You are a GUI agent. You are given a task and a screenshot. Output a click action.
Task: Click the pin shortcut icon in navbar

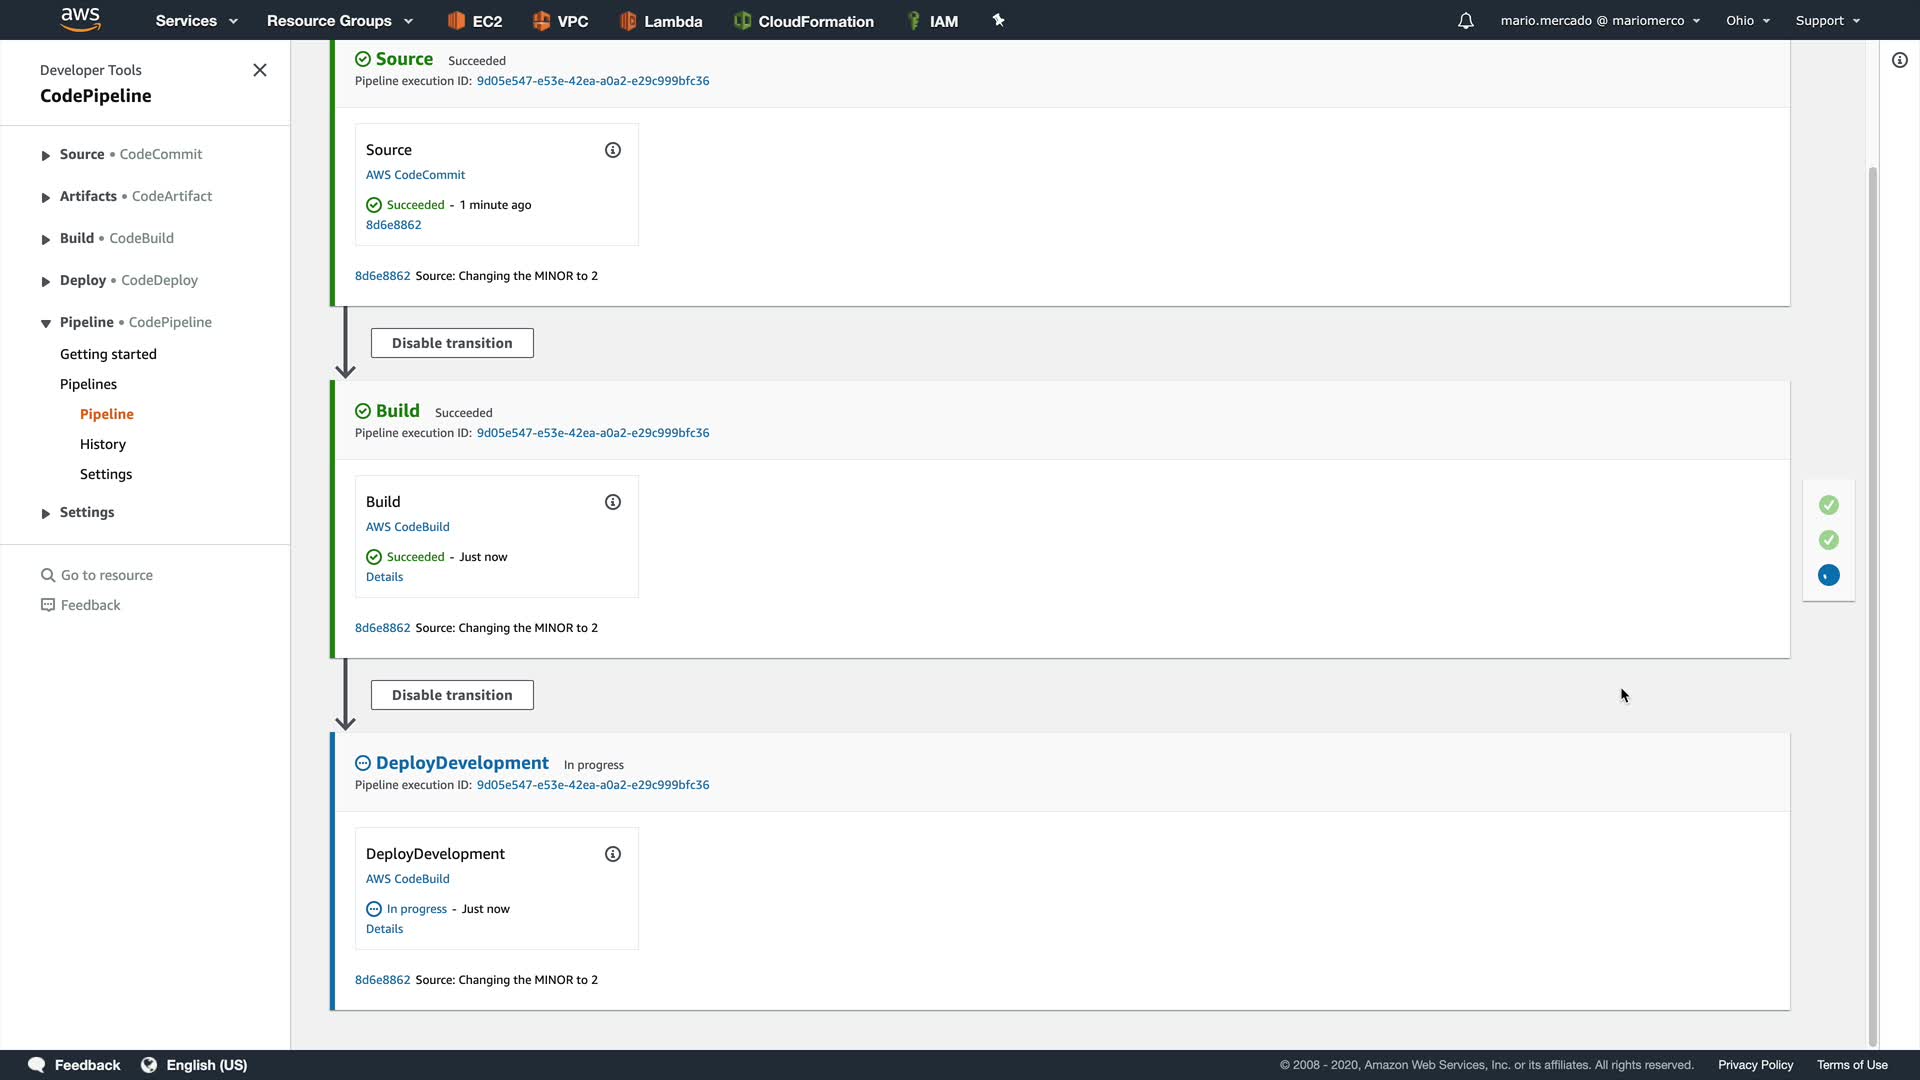coord(998,20)
